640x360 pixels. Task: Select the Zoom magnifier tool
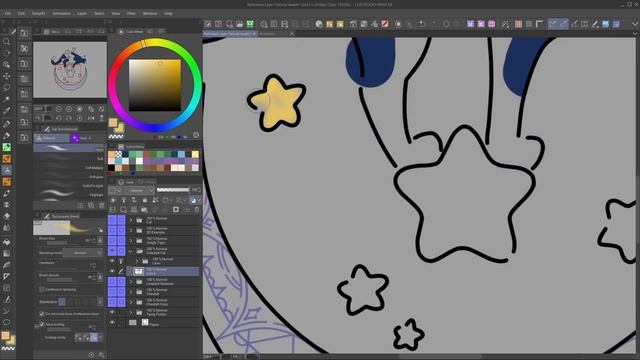coord(7,42)
